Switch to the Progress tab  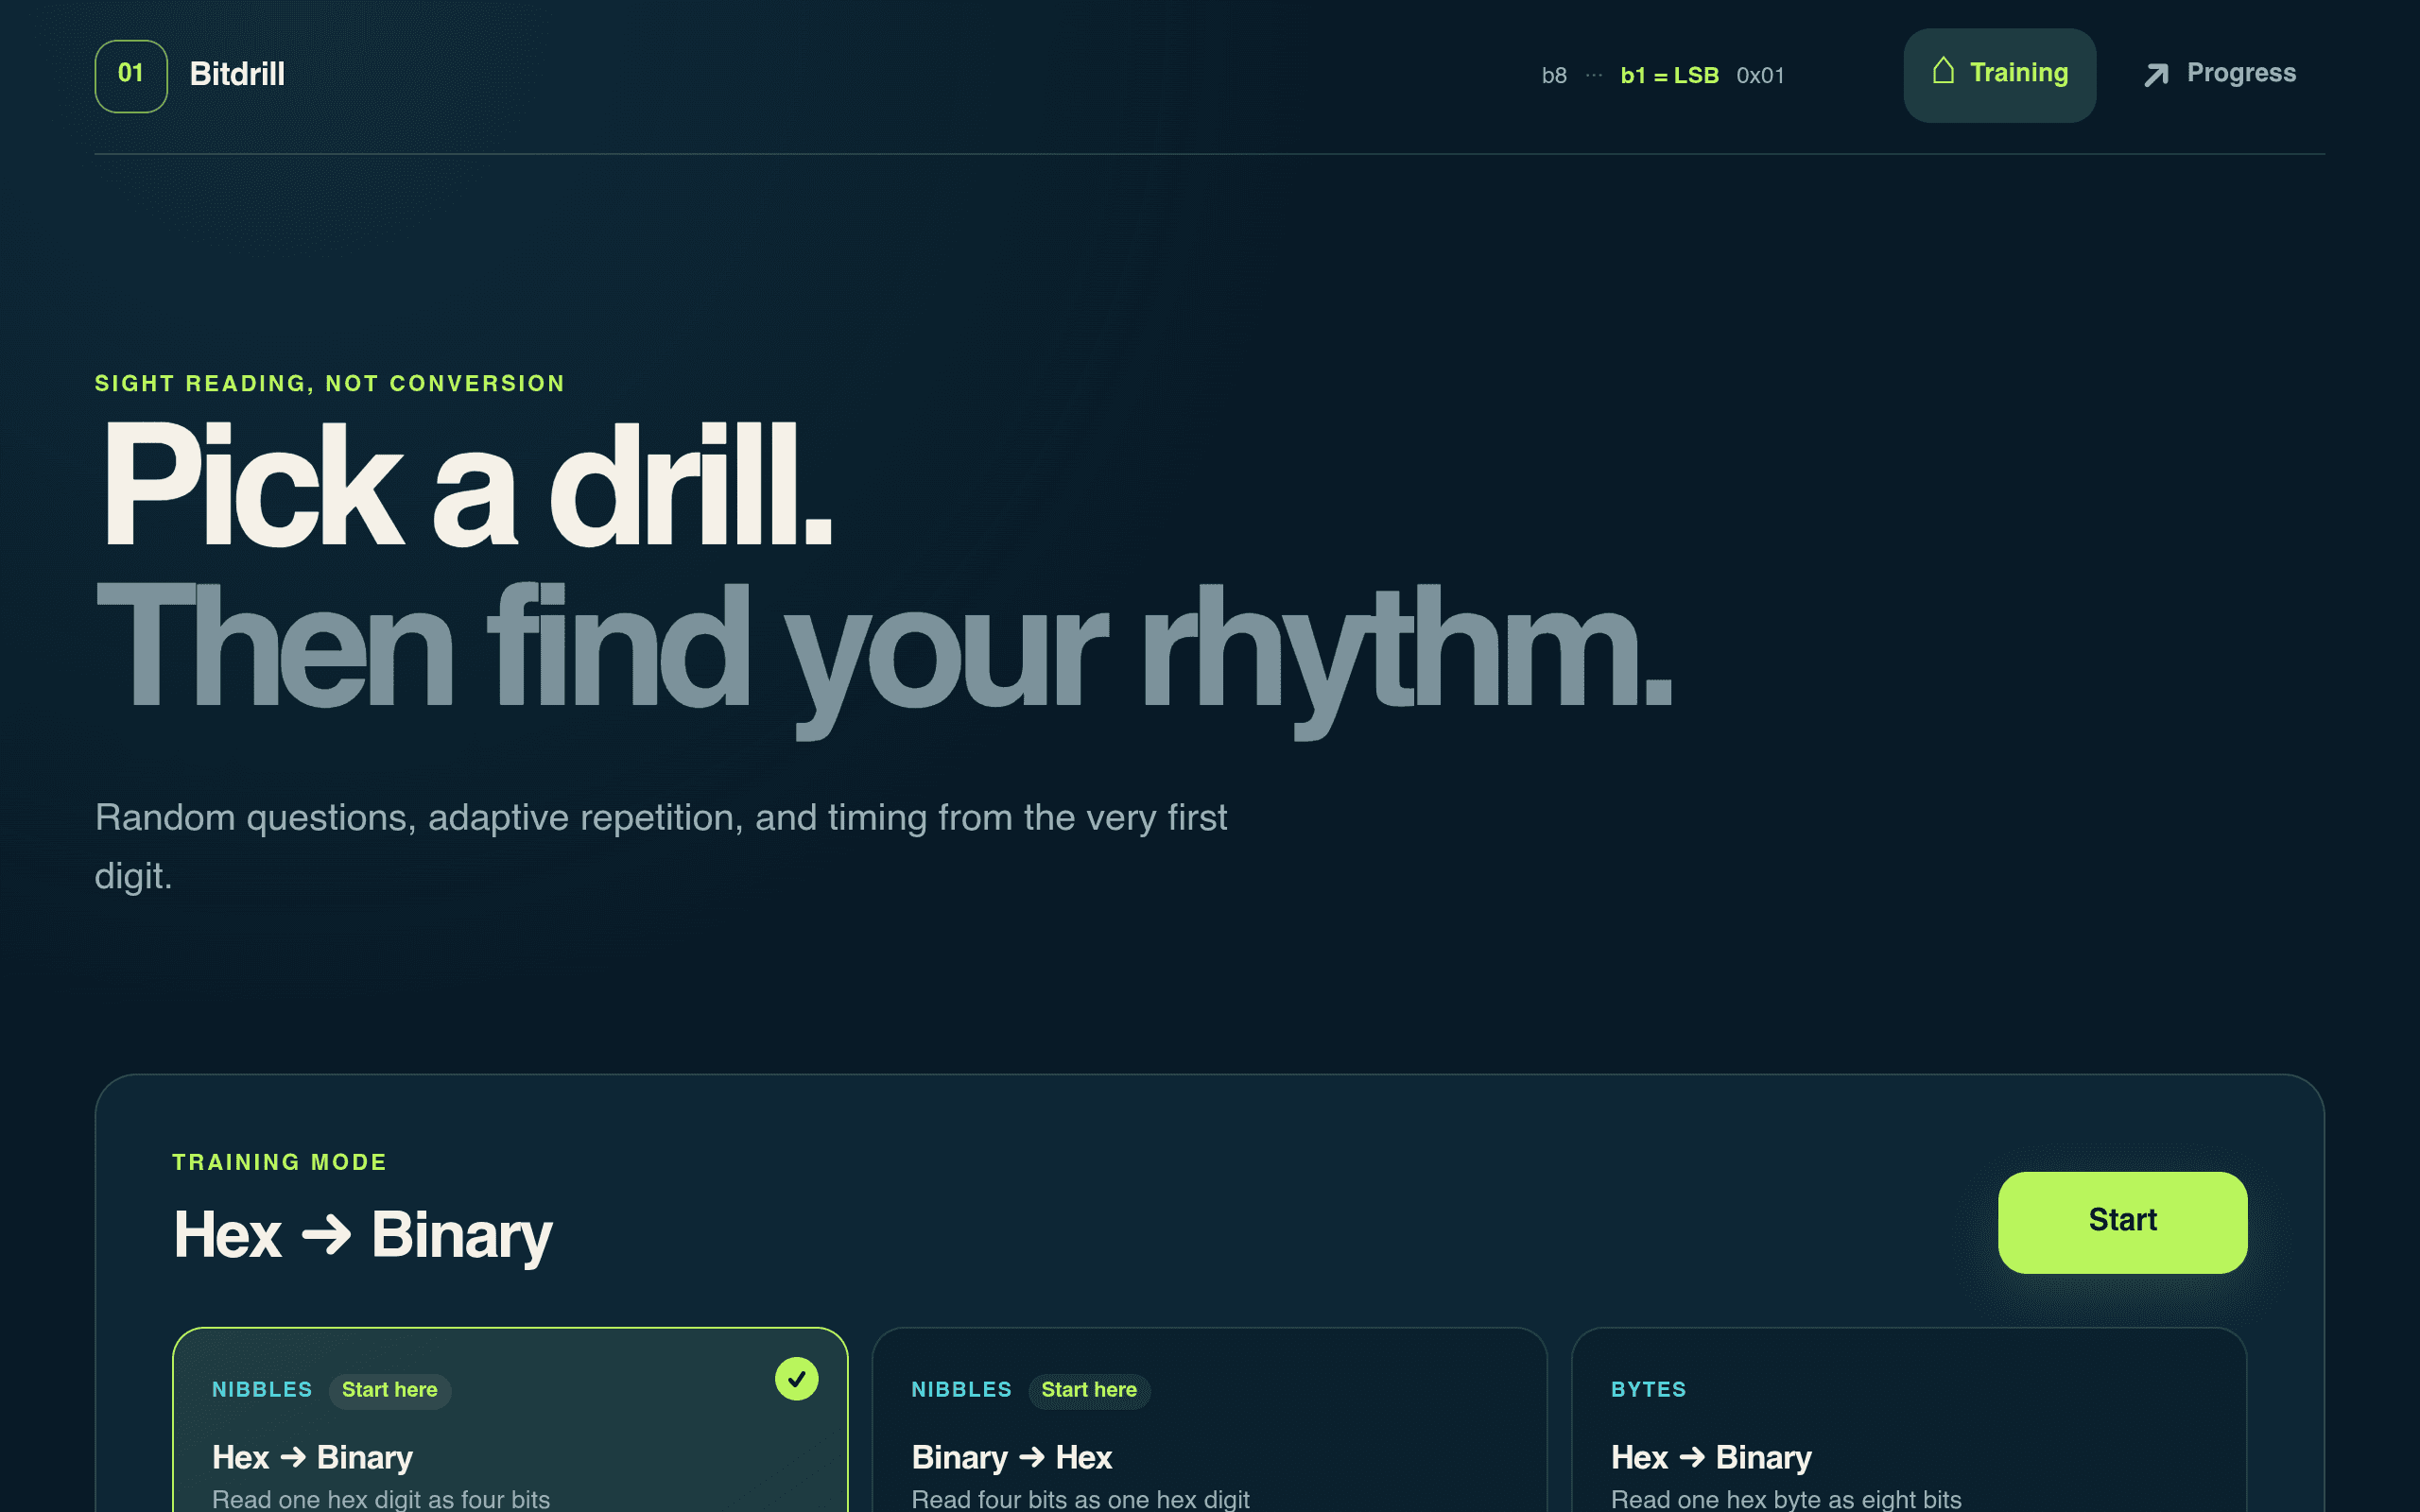[2219, 75]
